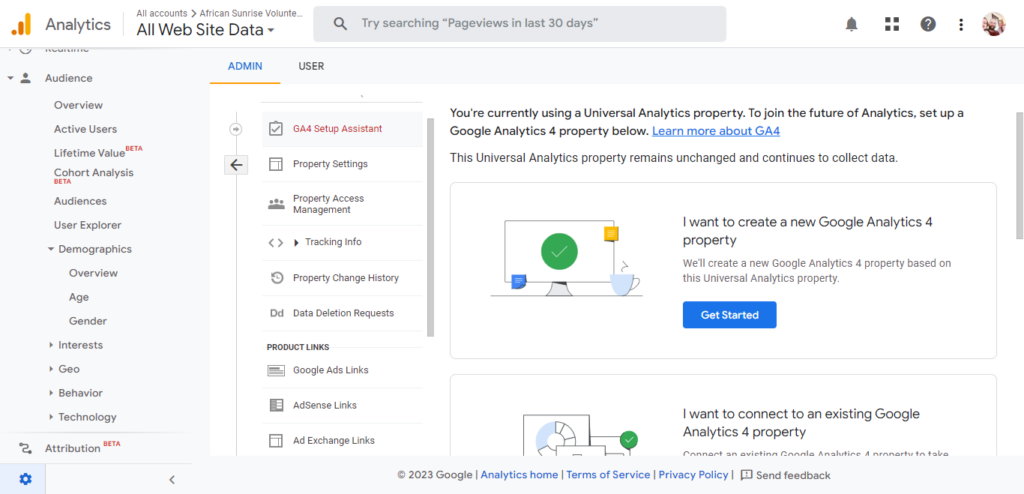Click the Audience person icon
This screenshot has height=494, width=1024.
(25, 78)
